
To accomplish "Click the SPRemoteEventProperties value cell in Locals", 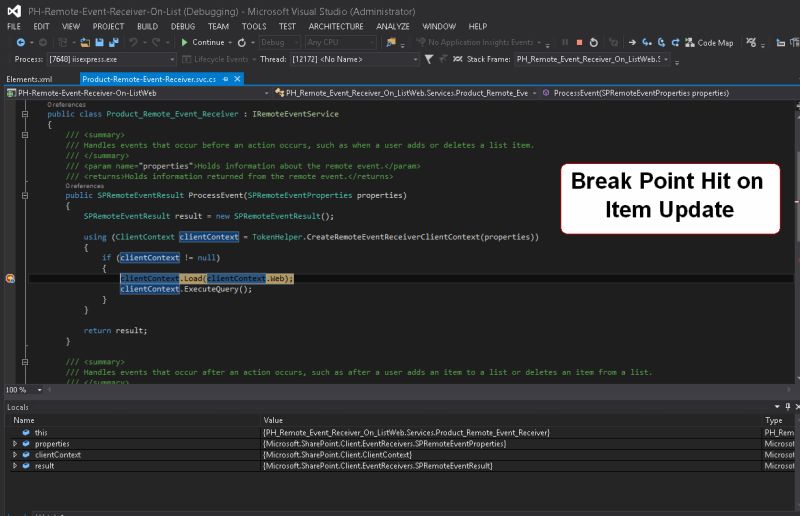I will [x=385, y=444].
